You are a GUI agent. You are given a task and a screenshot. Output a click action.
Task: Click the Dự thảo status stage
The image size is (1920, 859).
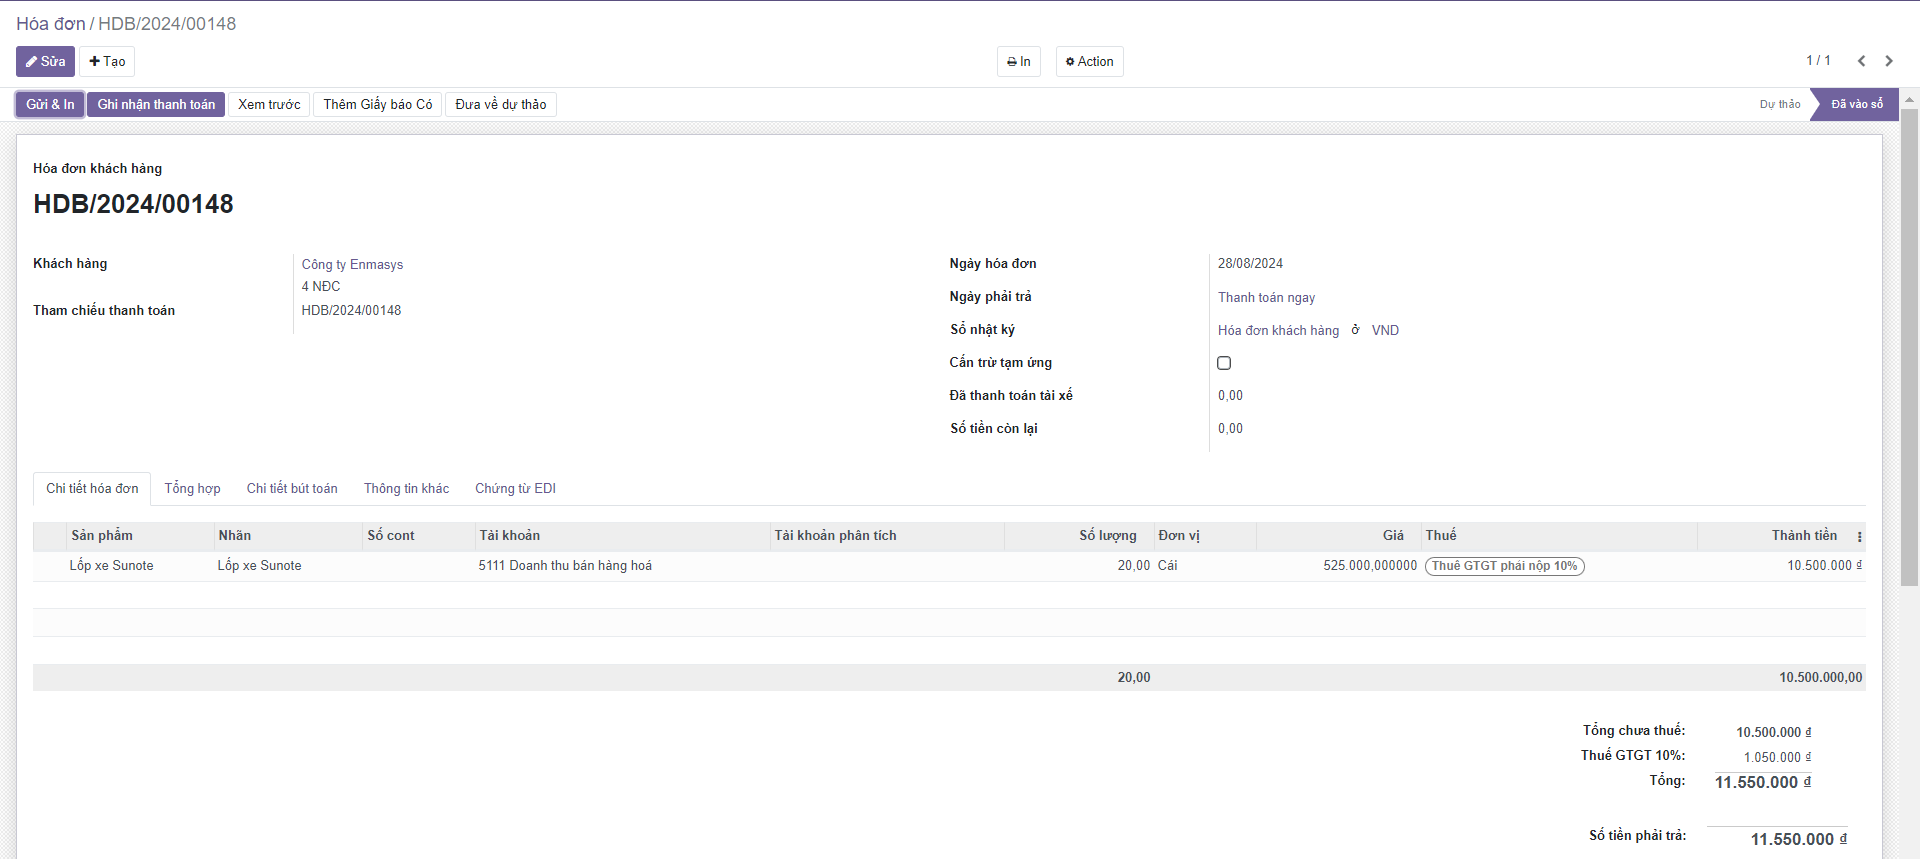tap(1779, 104)
